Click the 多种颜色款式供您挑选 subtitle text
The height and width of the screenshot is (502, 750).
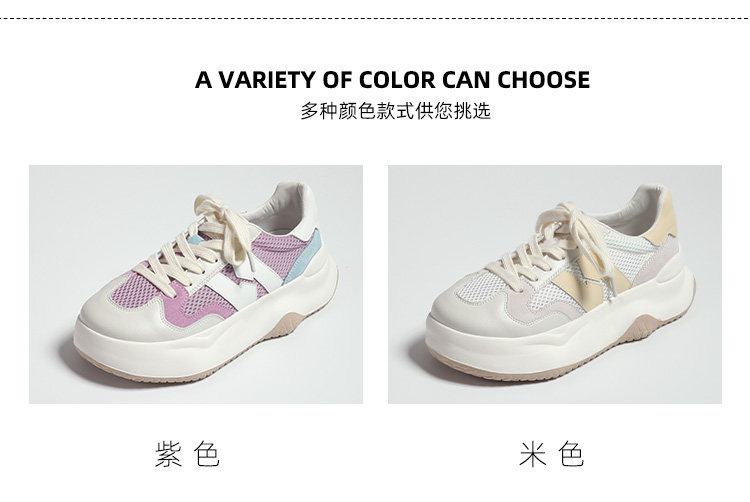point(396,110)
